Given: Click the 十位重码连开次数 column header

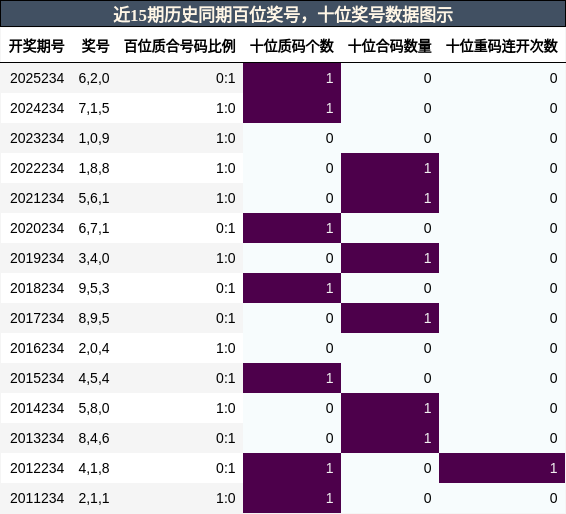Looking at the screenshot, I should click(x=502, y=46).
